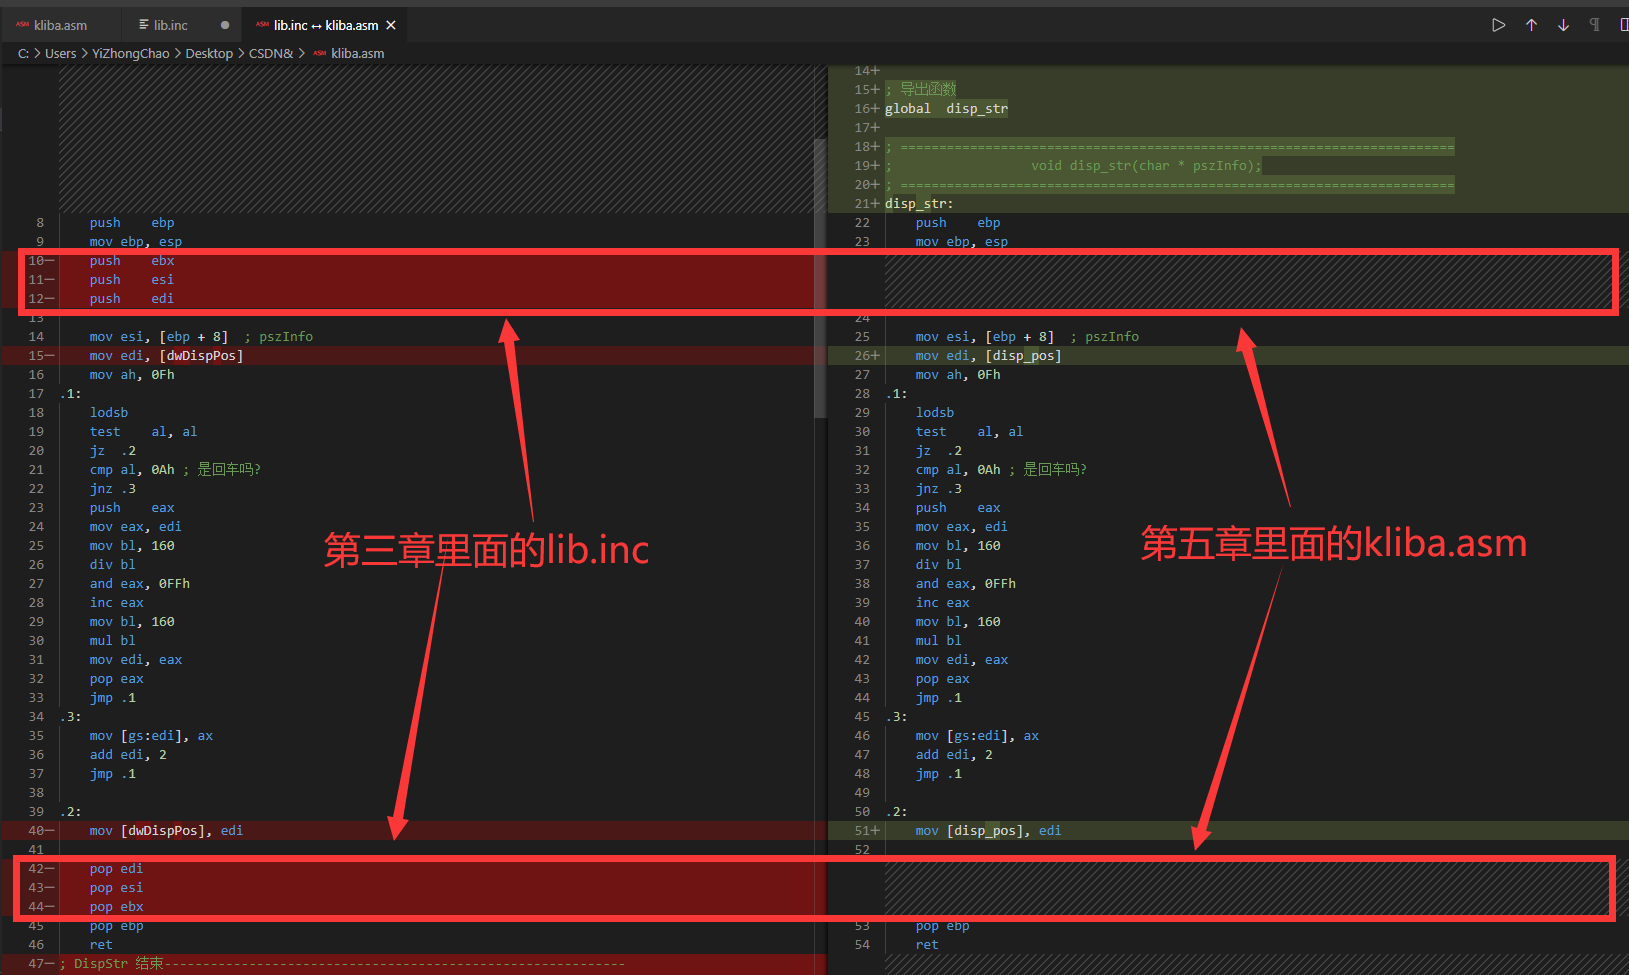Viewport: 1629px width, 975px height.
Task: Click the unsaved dot on lib.inc tab
Action: point(225,25)
